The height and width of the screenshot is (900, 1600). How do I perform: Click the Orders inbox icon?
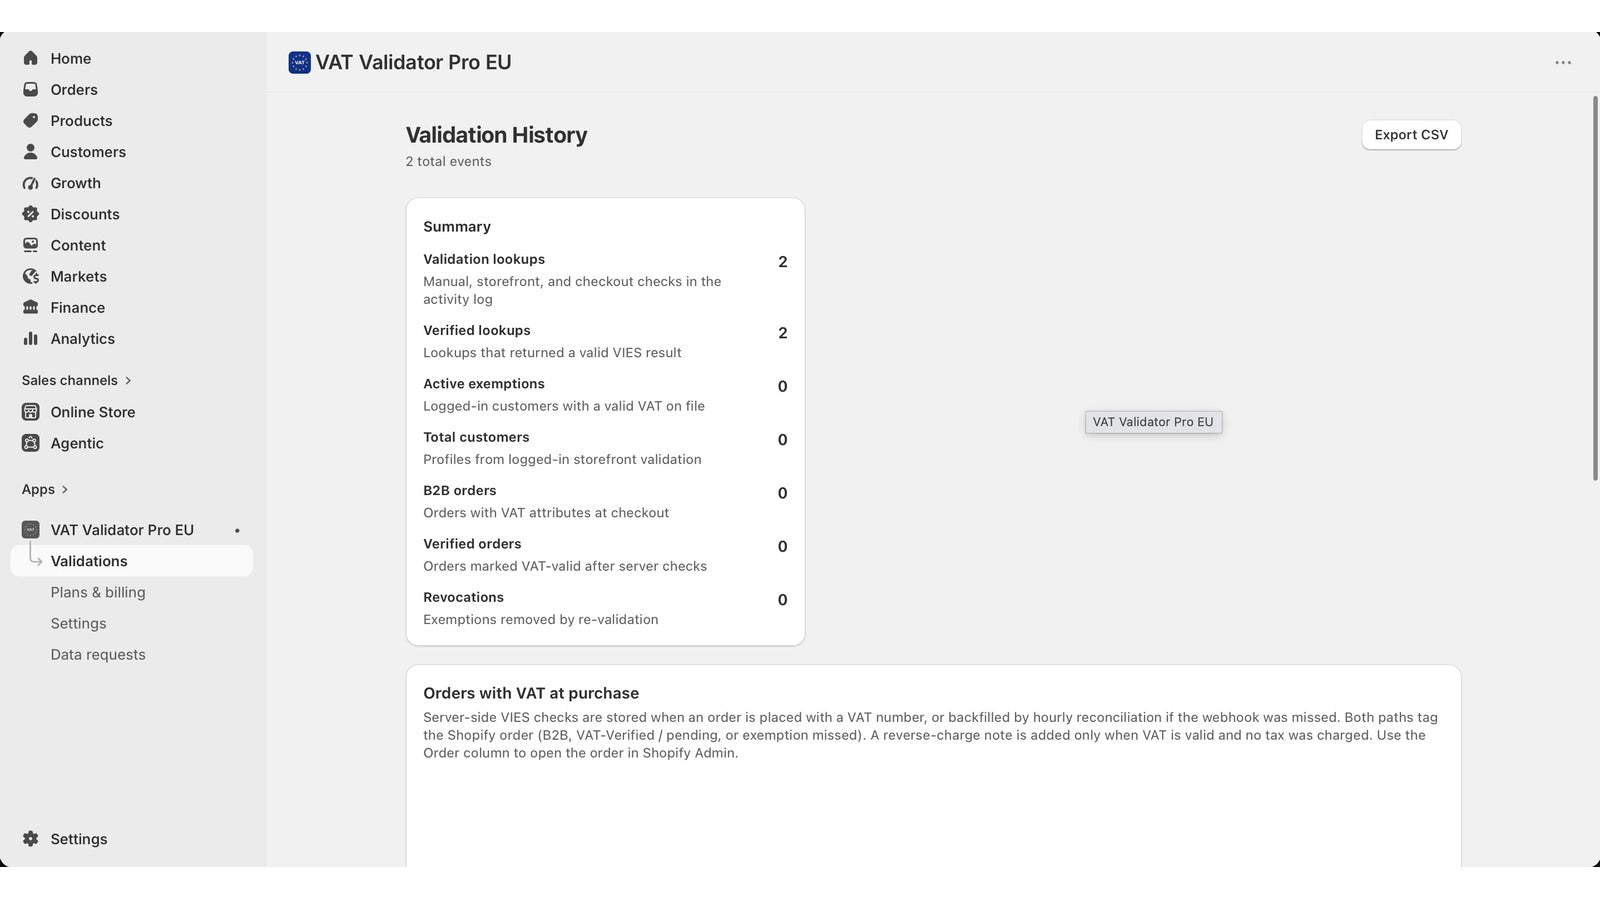pos(31,89)
